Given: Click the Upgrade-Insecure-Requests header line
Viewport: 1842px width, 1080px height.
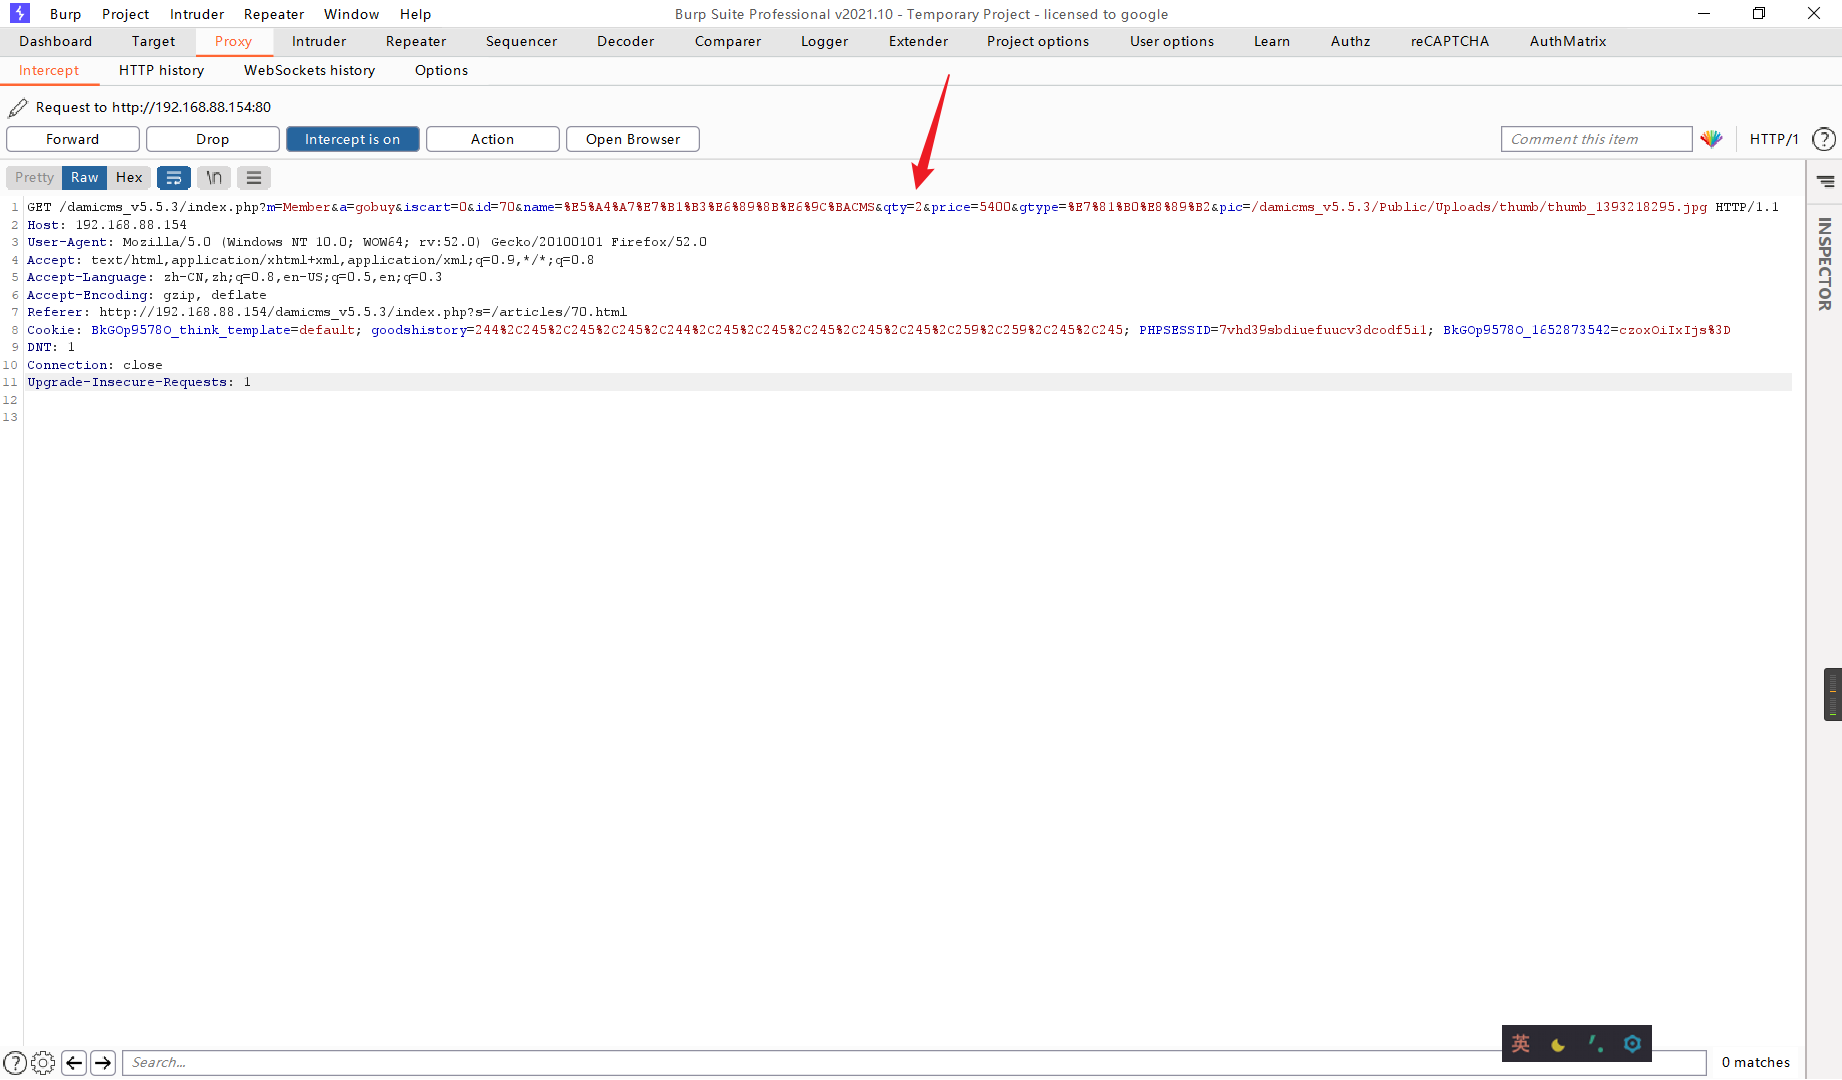Looking at the screenshot, I should [139, 382].
